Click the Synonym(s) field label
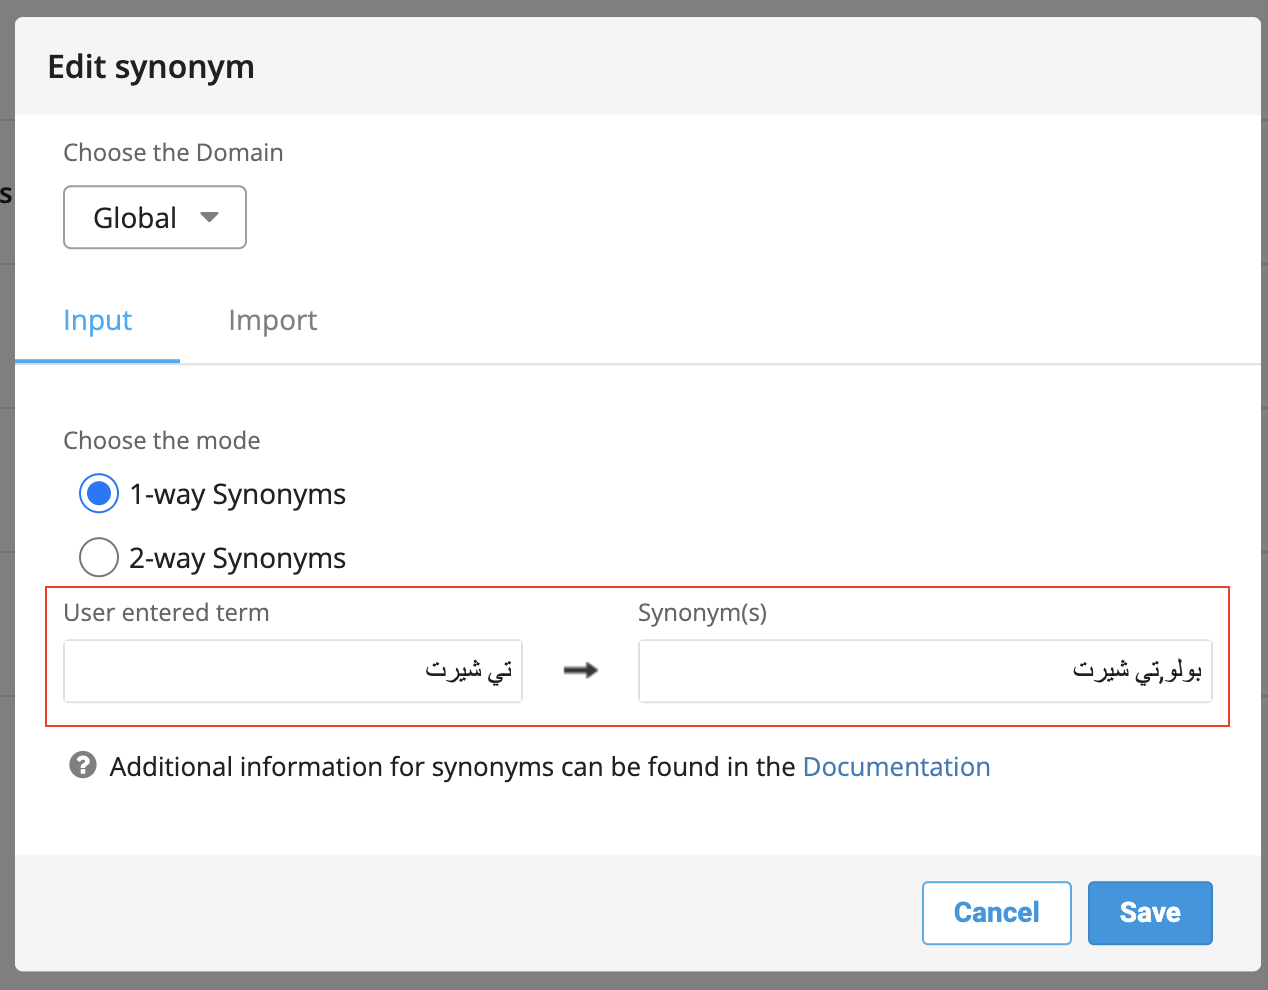 (702, 613)
